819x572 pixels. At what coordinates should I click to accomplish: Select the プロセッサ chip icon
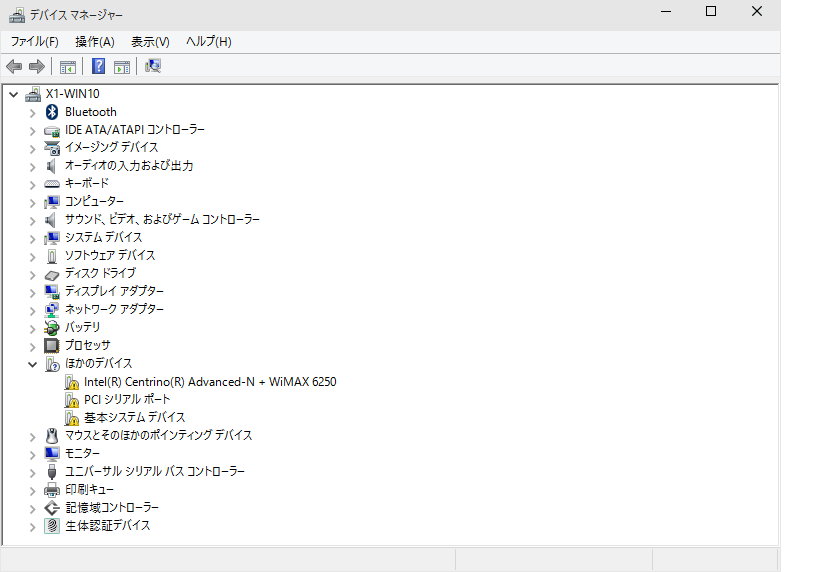(52, 345)
